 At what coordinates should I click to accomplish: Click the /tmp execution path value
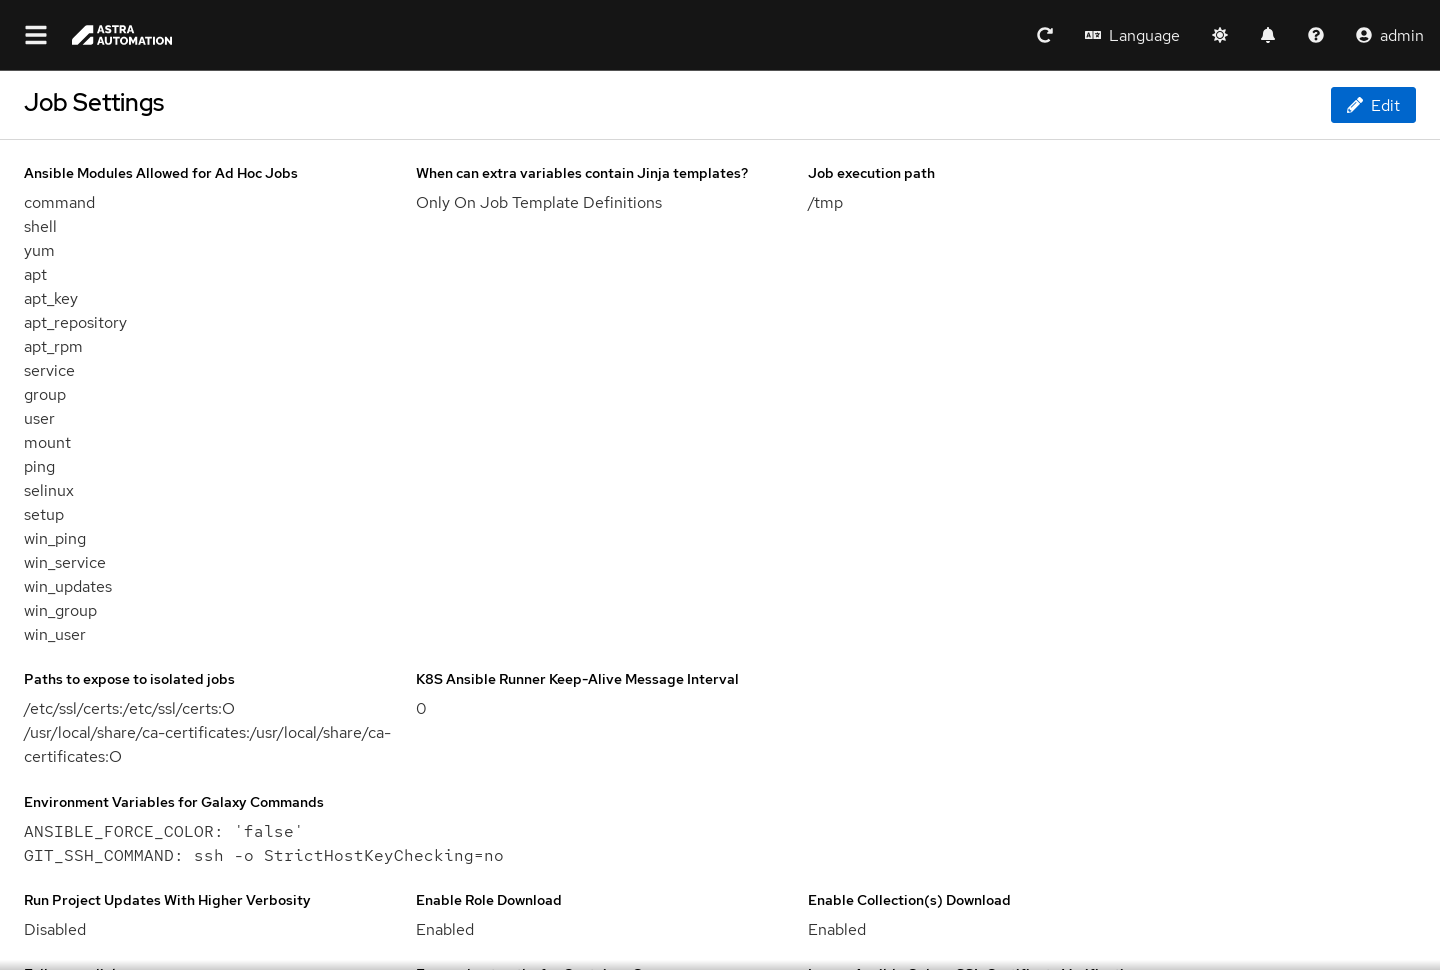[825, 203]
